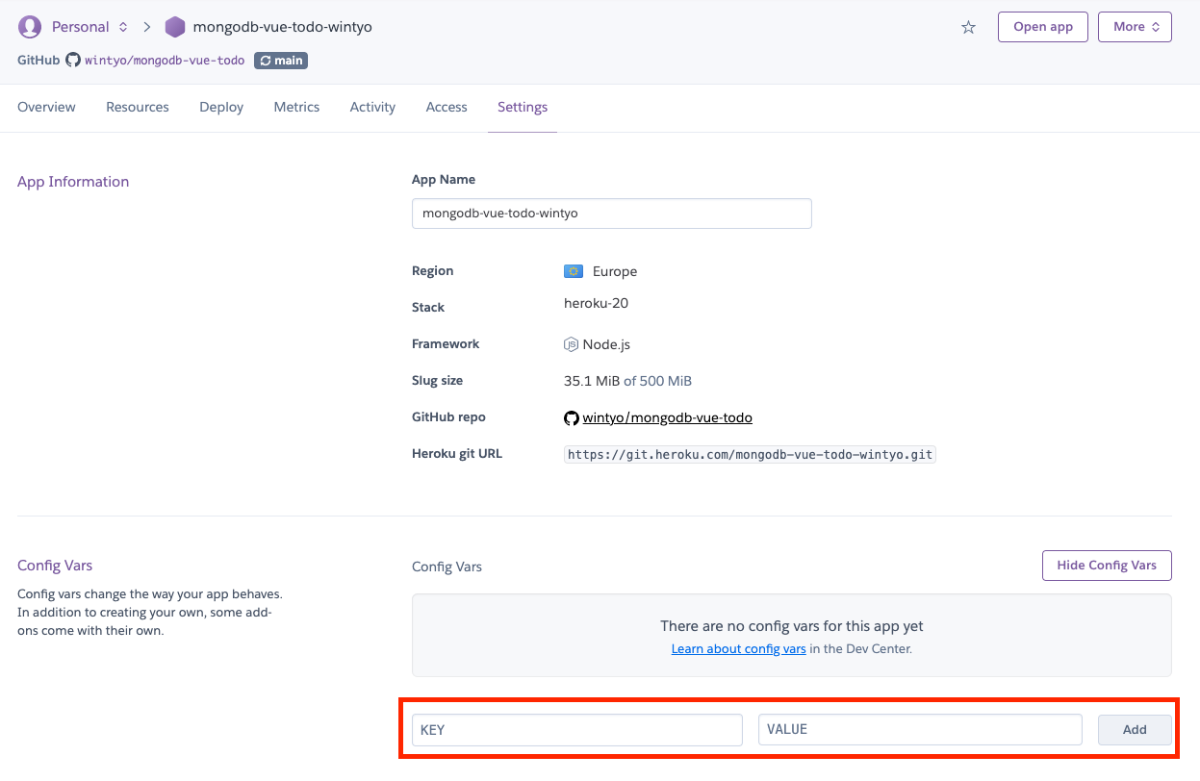Select the Heroku git URL text

point(750,454)
